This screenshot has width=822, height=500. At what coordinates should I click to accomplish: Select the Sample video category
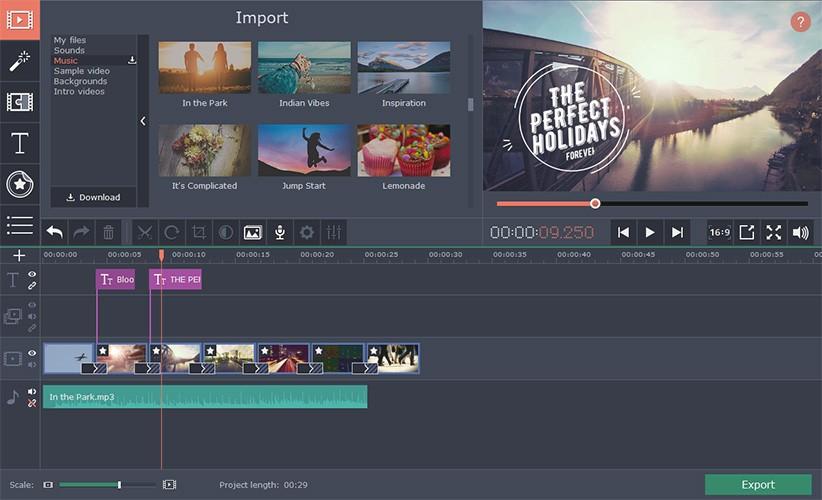(82, 71)
